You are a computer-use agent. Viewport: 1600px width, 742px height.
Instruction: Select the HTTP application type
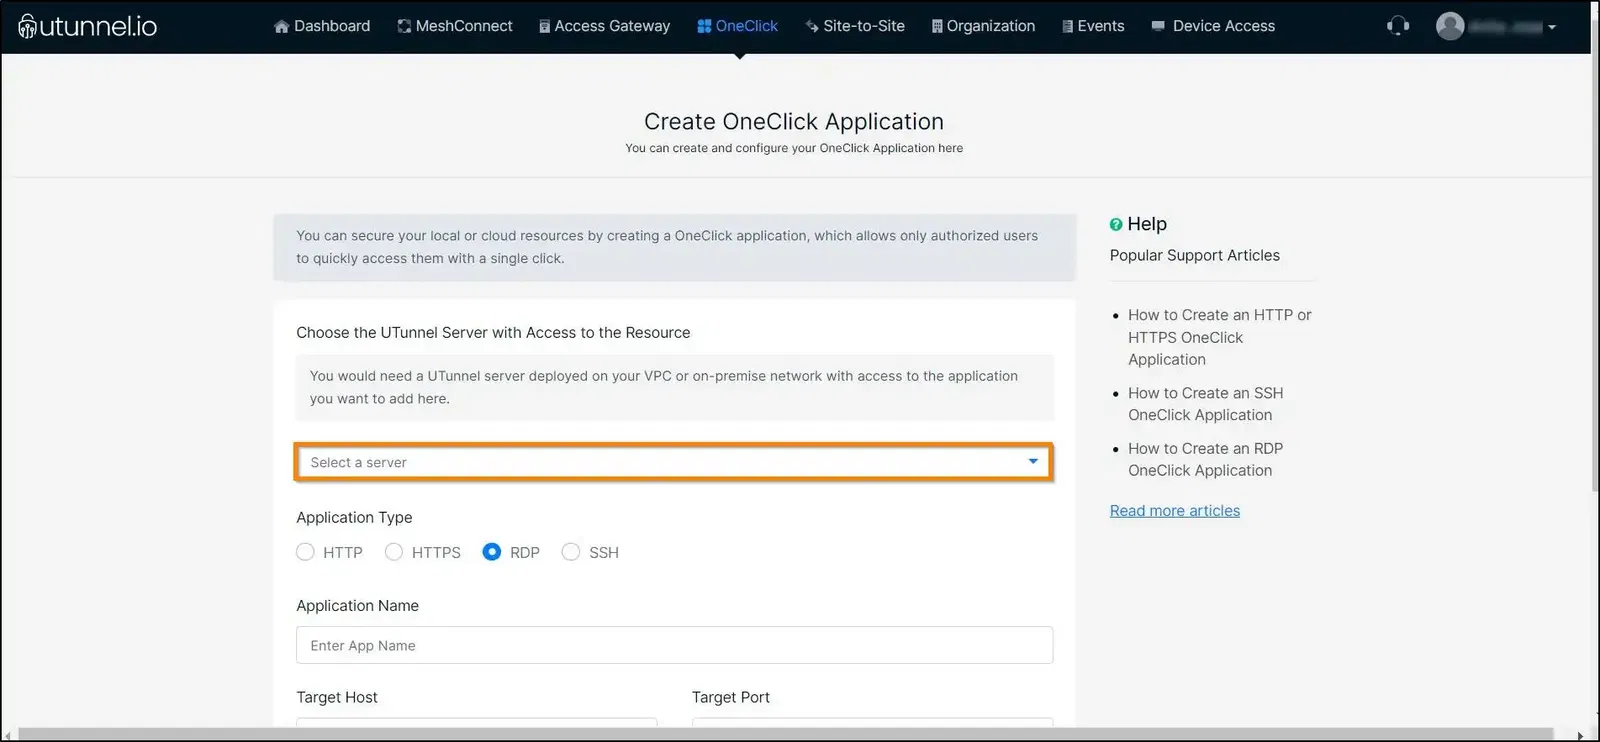(x=305, y=552)
